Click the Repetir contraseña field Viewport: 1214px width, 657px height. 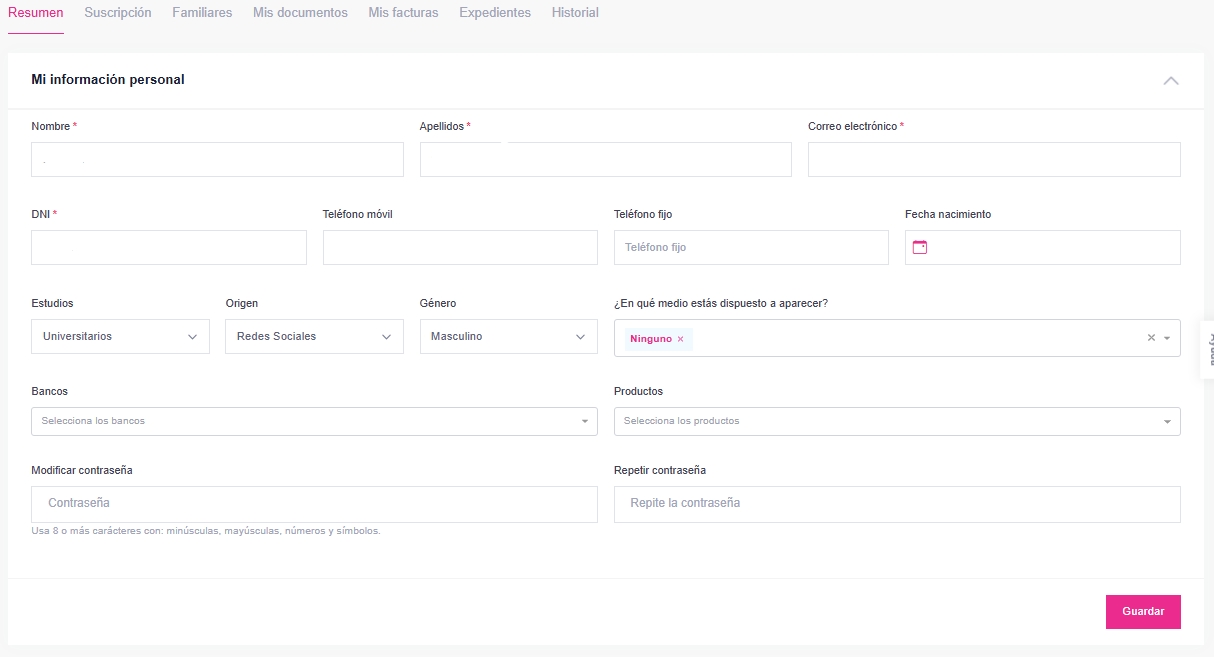(x=896, y=504)
